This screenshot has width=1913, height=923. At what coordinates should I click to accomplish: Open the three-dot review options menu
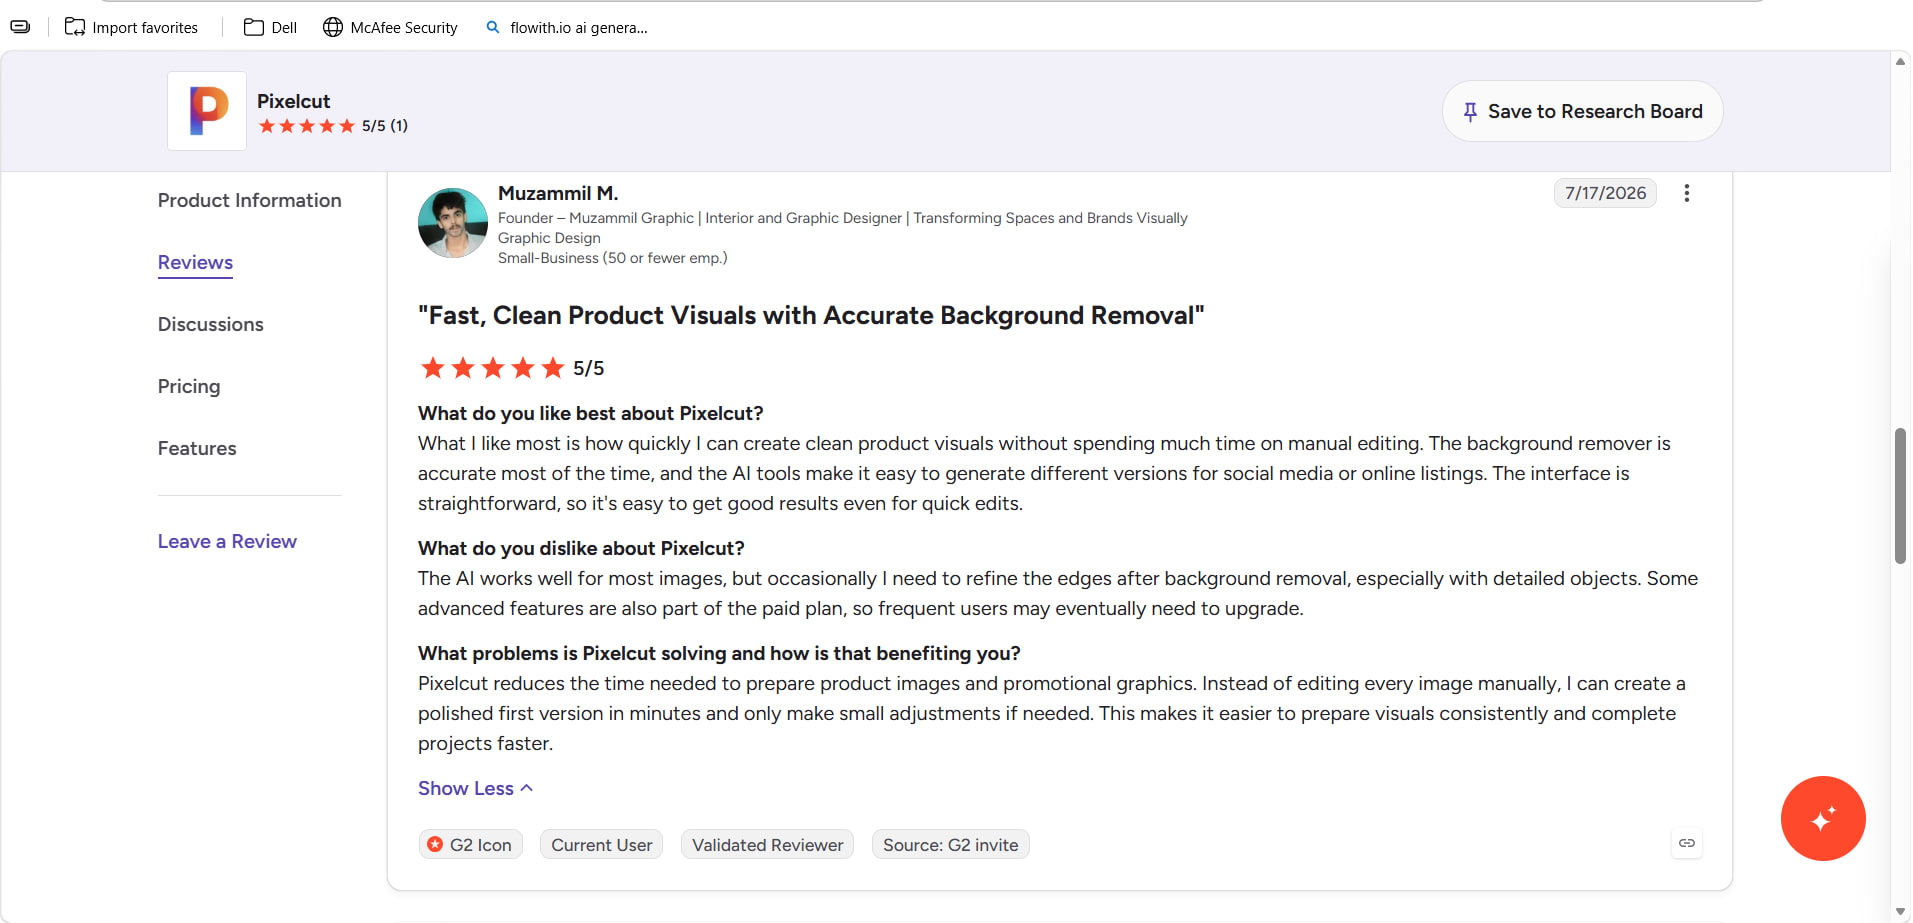click(1686, 193)
